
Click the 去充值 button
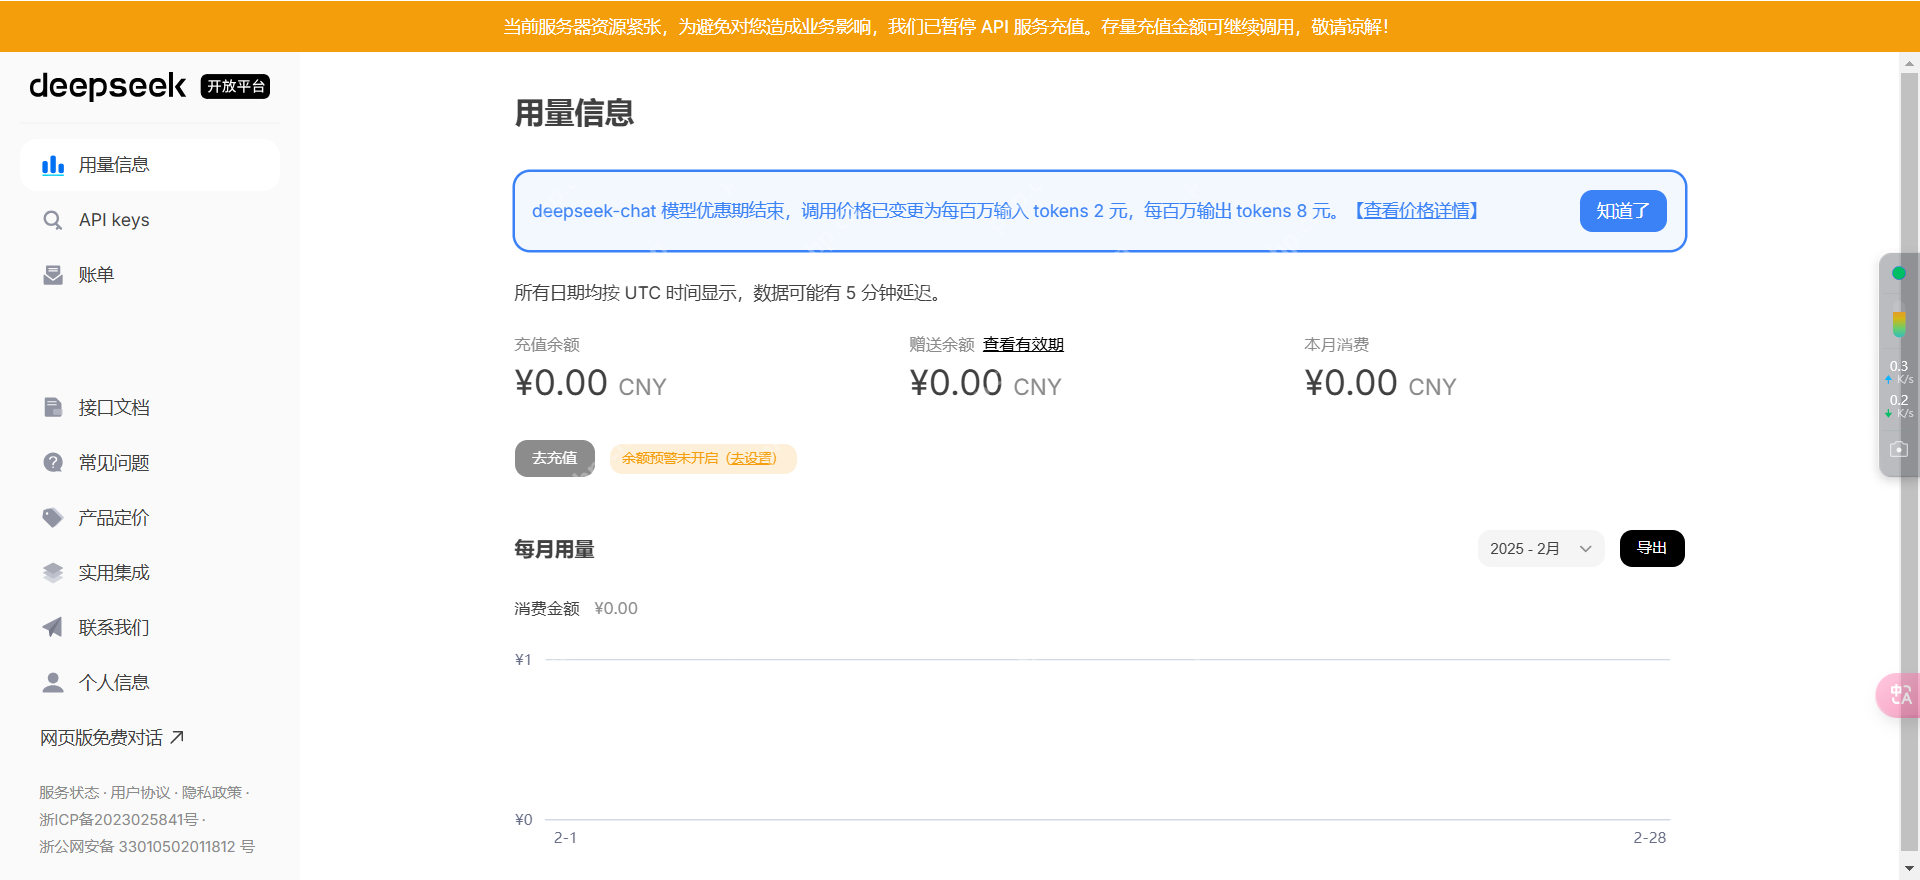coord(555,458)
